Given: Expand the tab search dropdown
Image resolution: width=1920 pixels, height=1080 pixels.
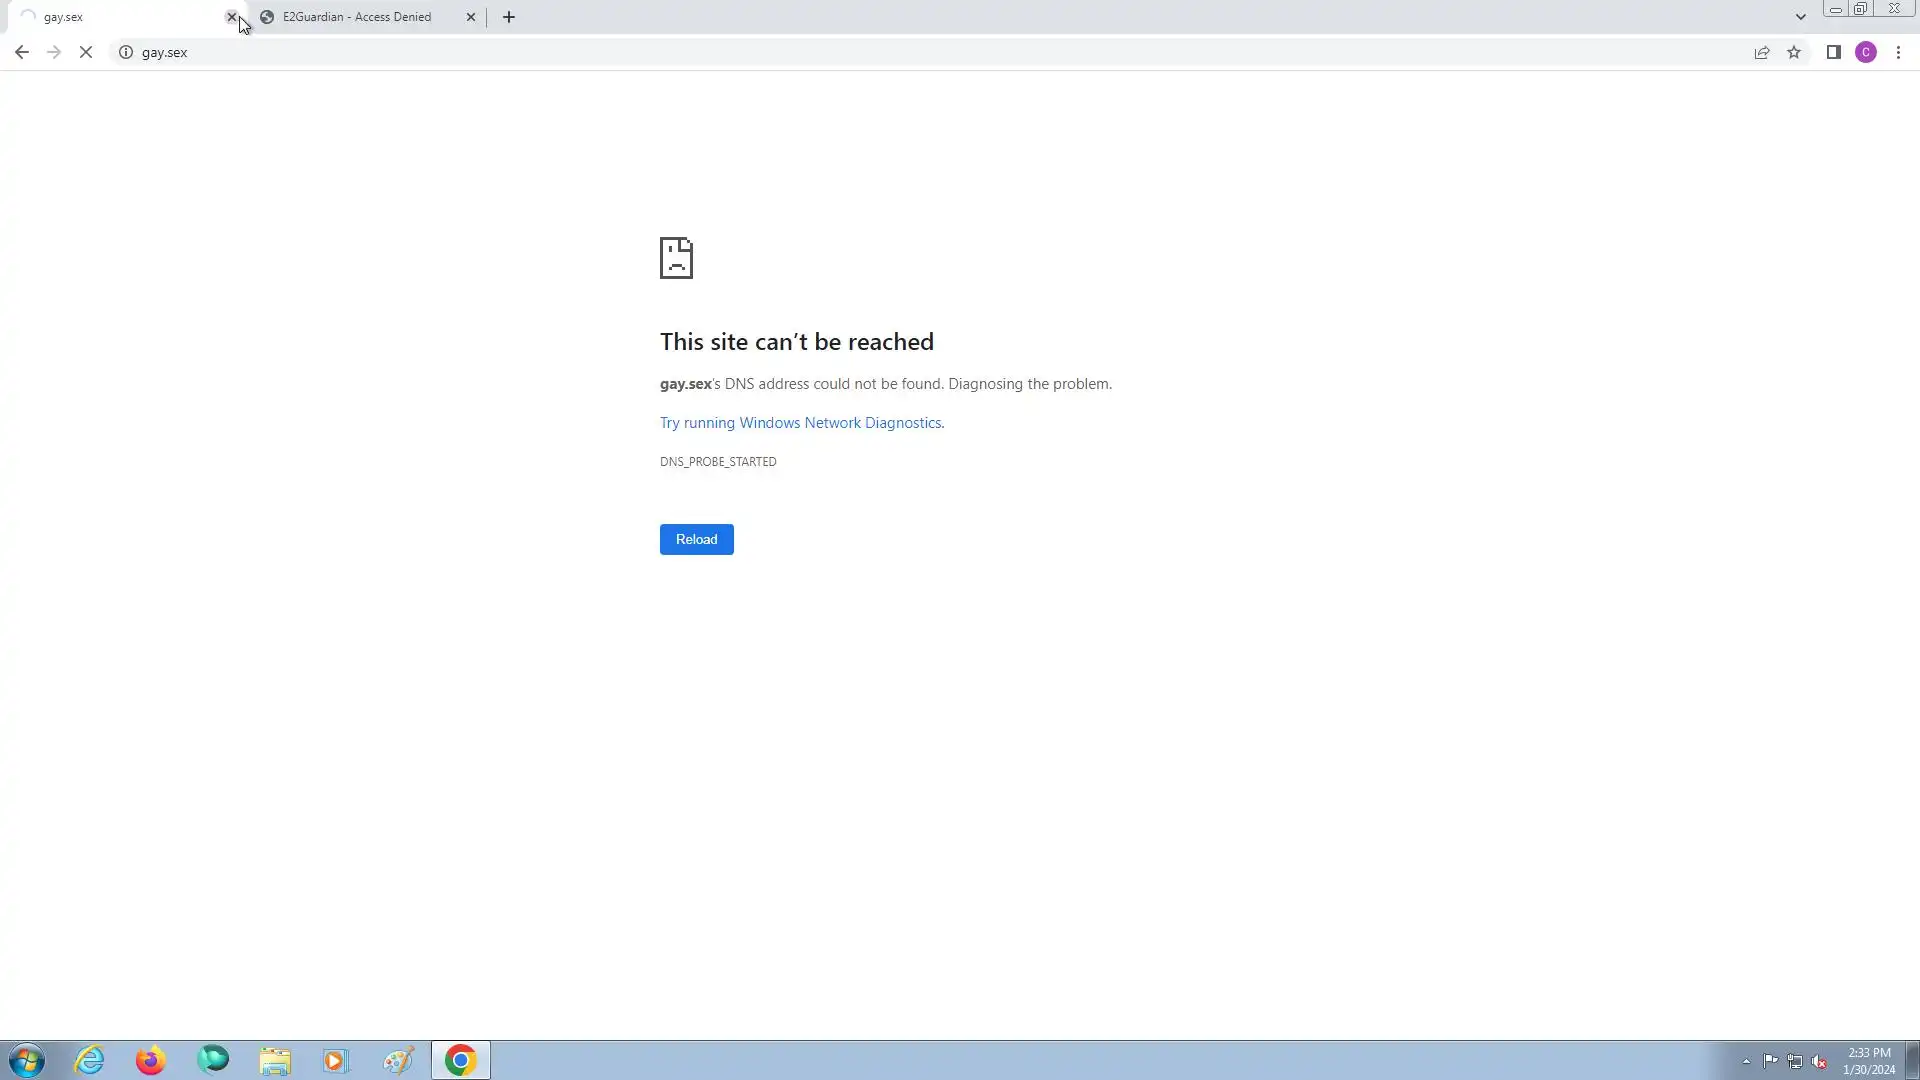Looking at the screenshot, I should (1800, 17).
